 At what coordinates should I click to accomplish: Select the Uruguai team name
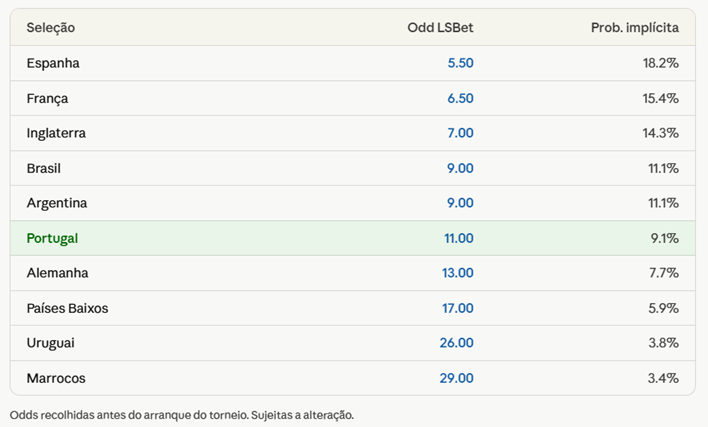click(x=51, y=343)
